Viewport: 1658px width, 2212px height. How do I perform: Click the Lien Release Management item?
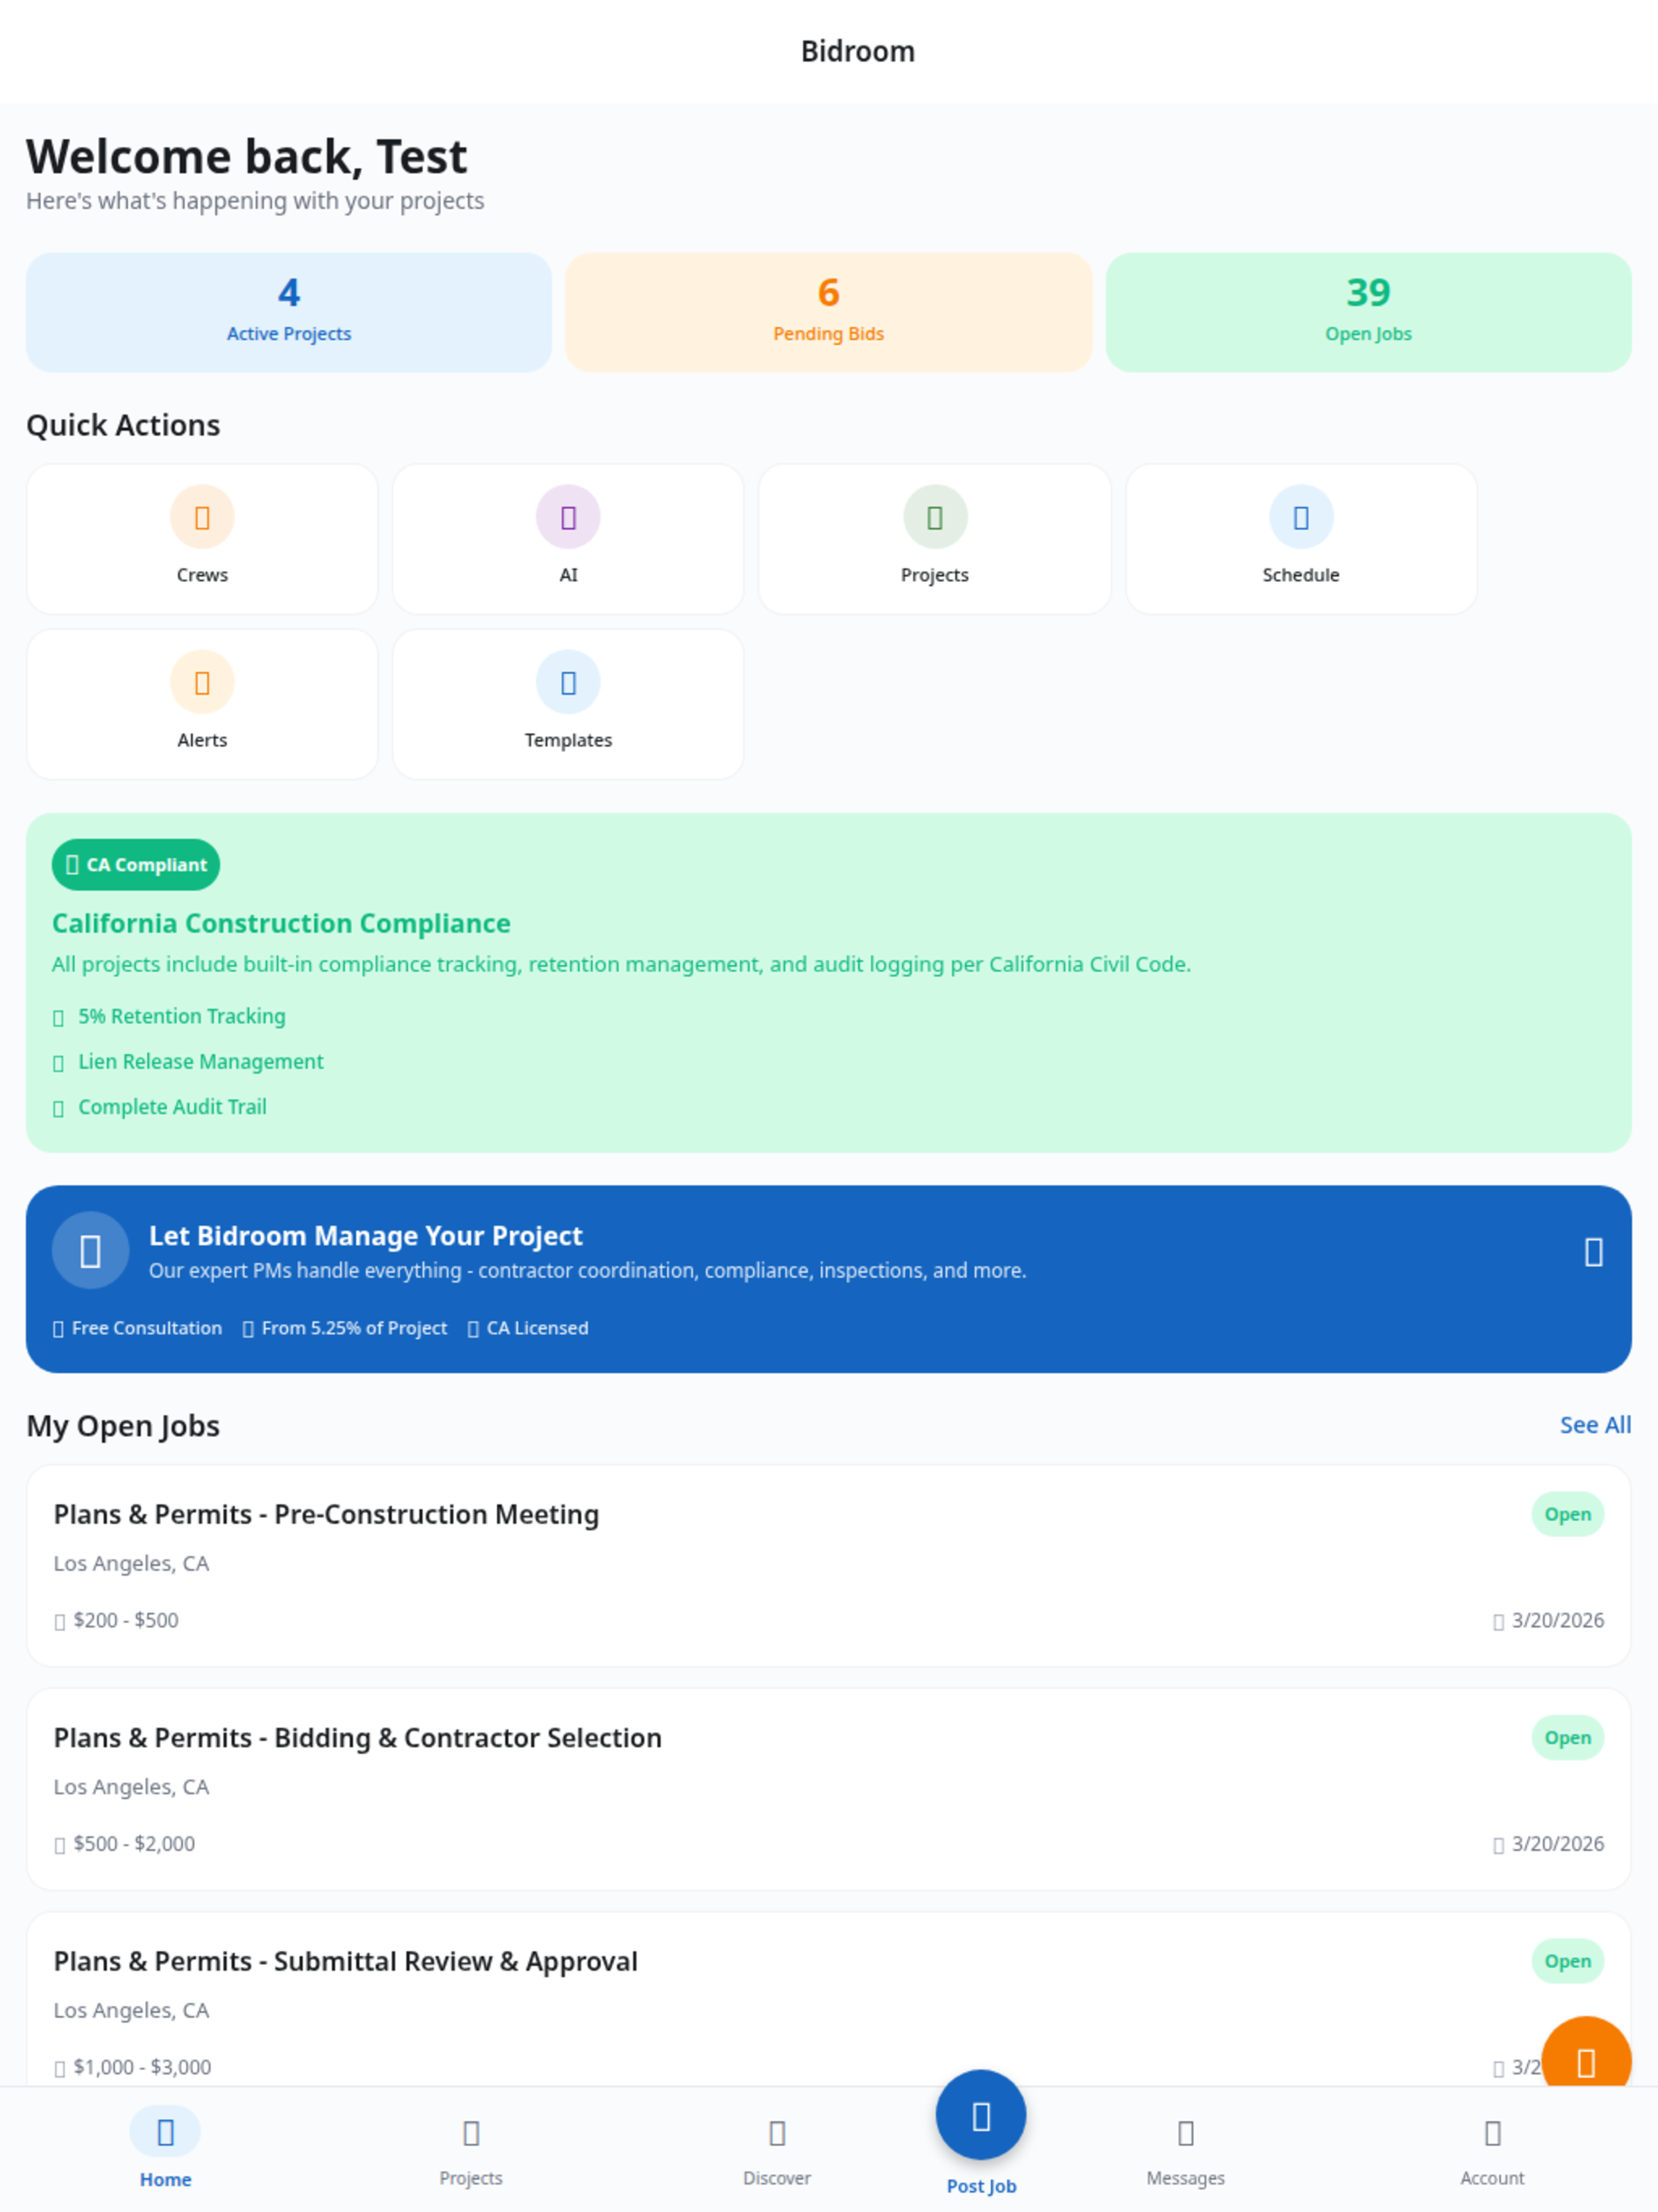coord(188,1061)
